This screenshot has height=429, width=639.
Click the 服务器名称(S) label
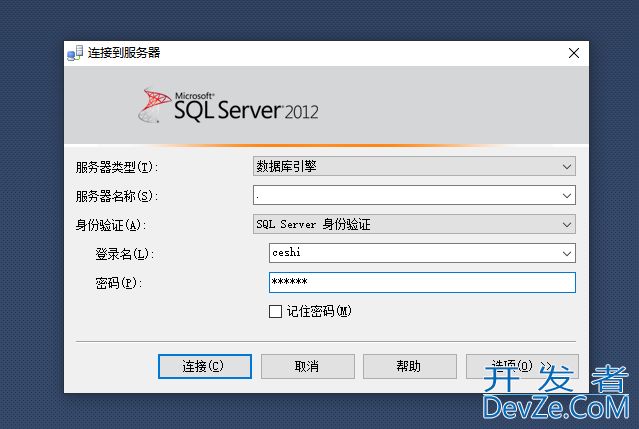click(x=117, y=196)
